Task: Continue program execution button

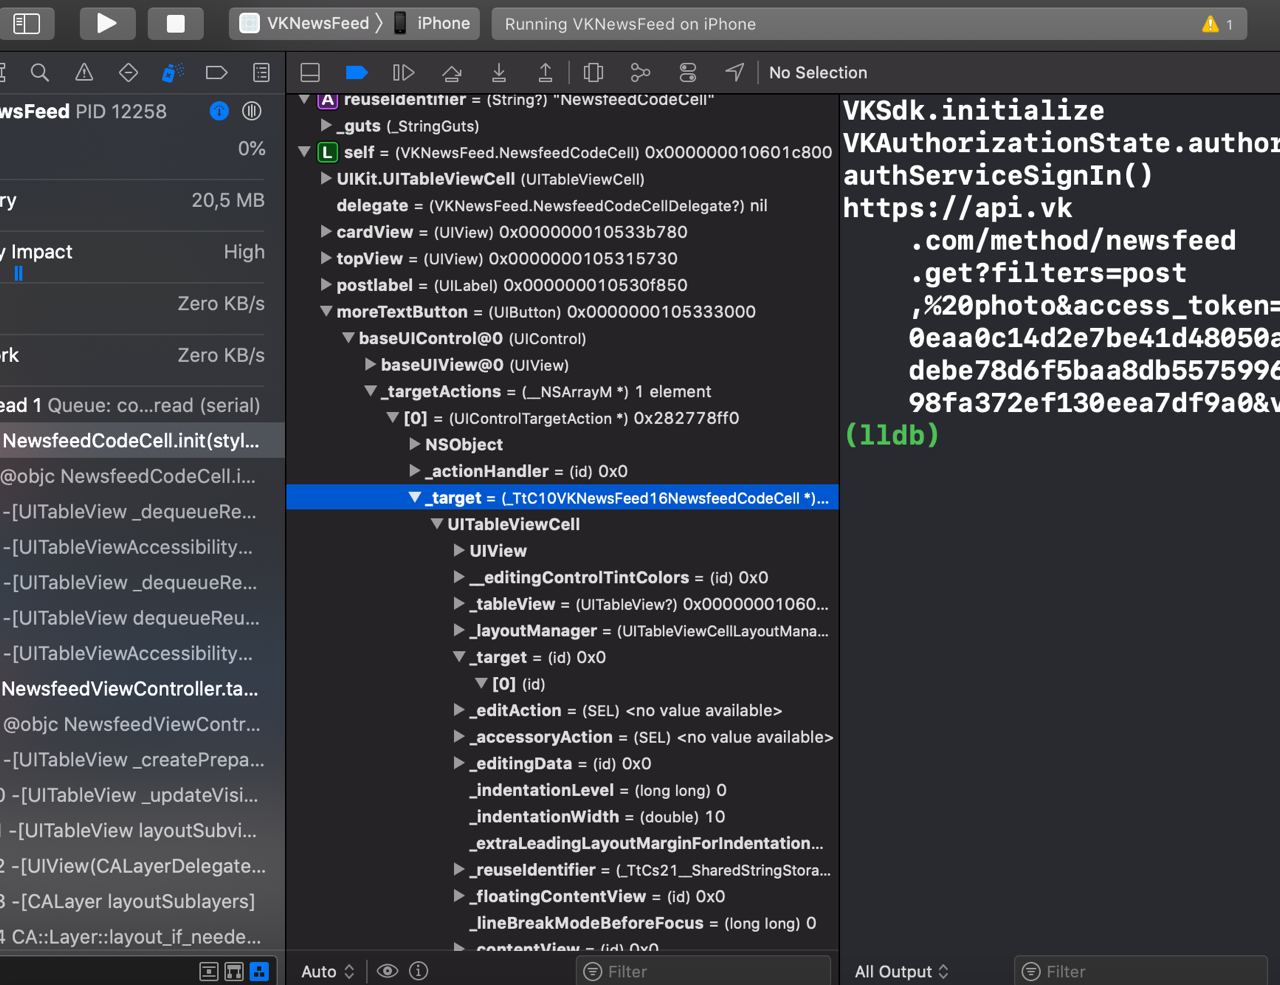Action: tap(403, 72)
